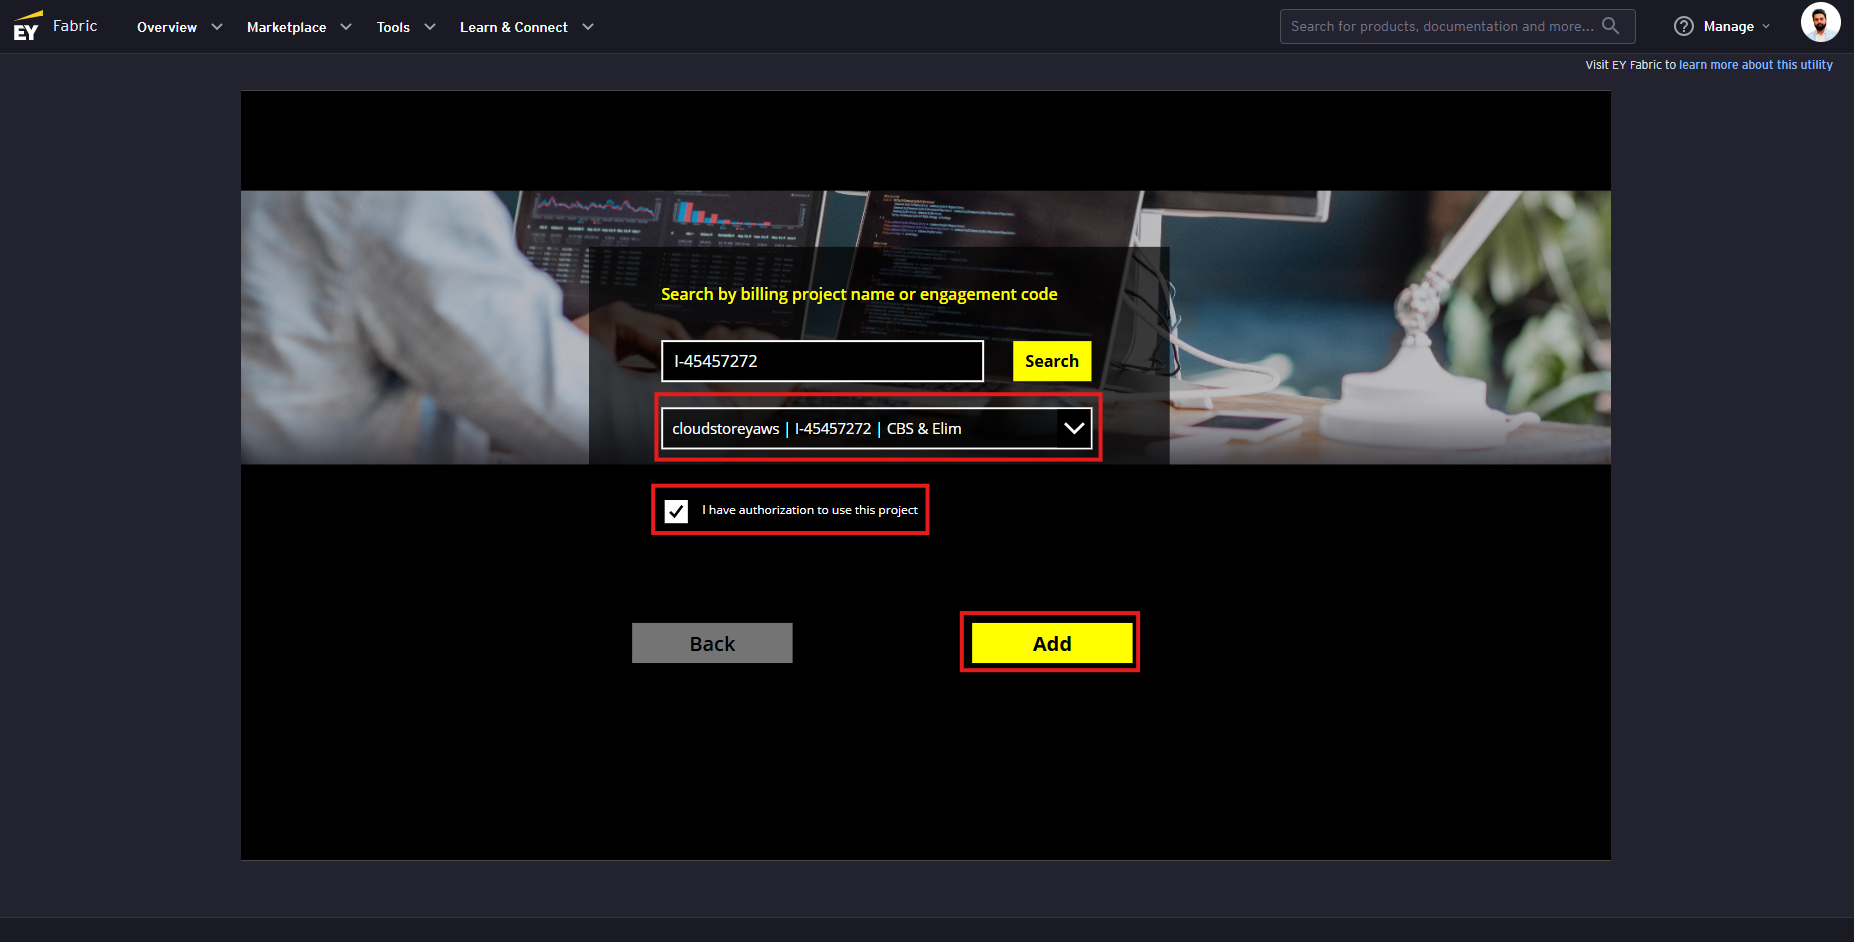Image resolution: width=1855 pixels, height=942 pixels.
Task: Follow the 'learn more about this utility' link
Action: point(1755,65)
